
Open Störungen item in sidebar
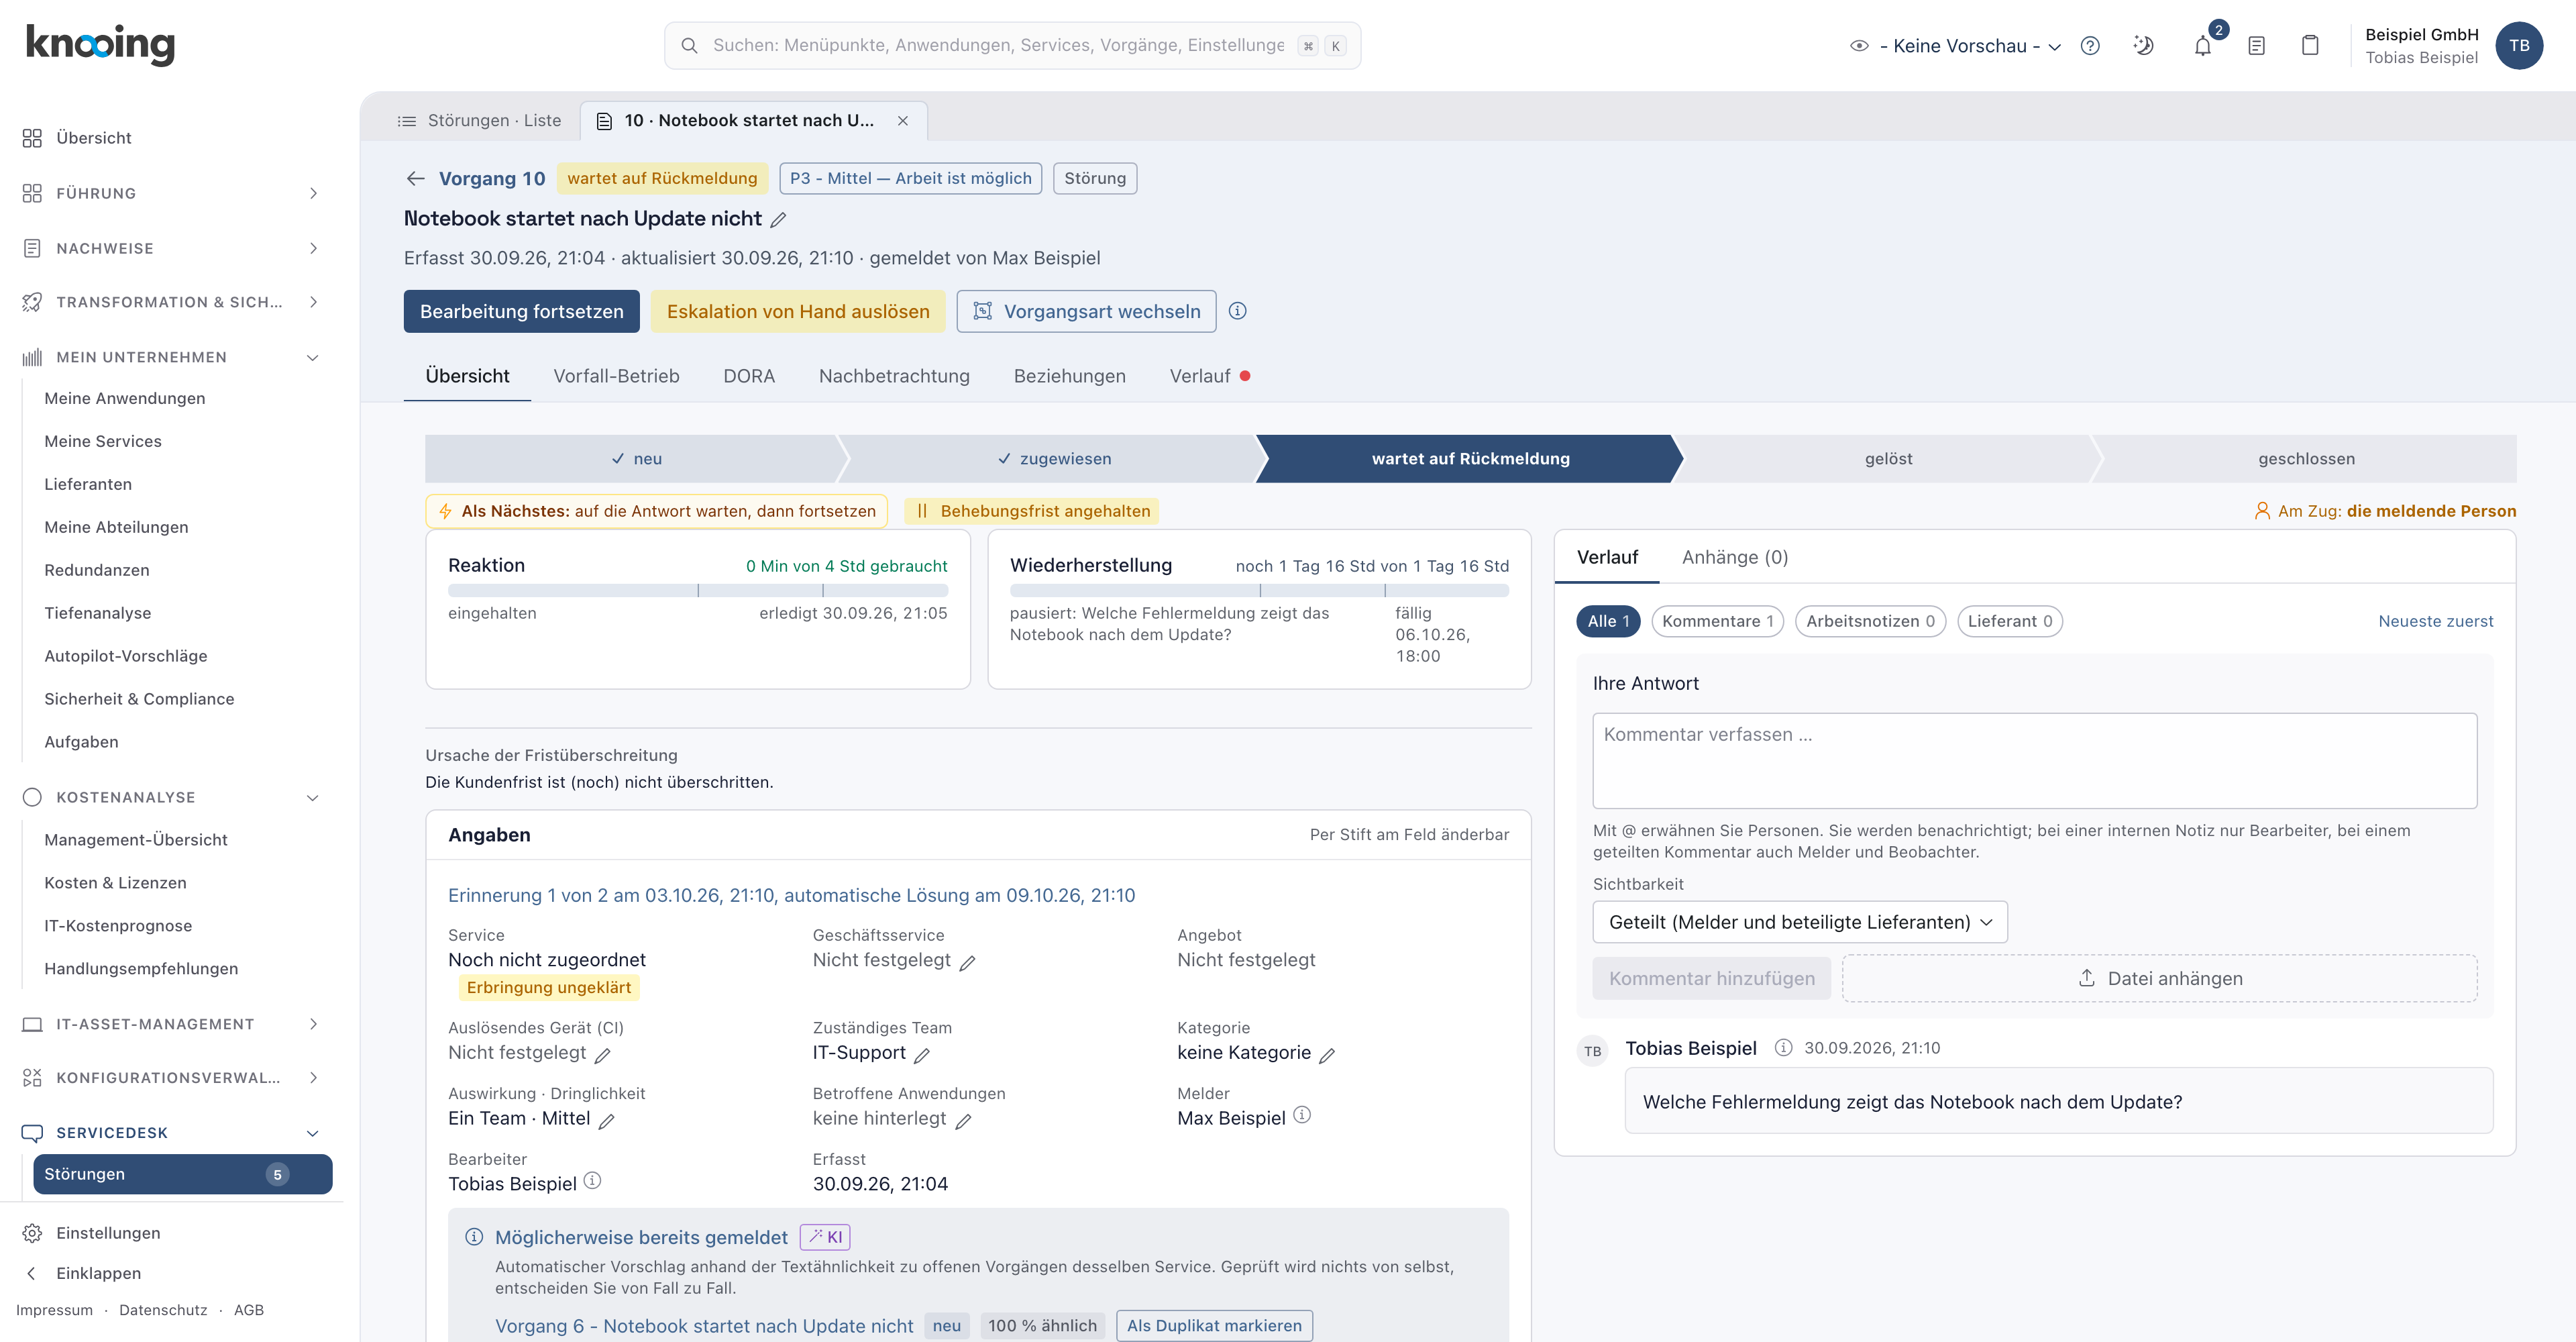coord(182,1174)
